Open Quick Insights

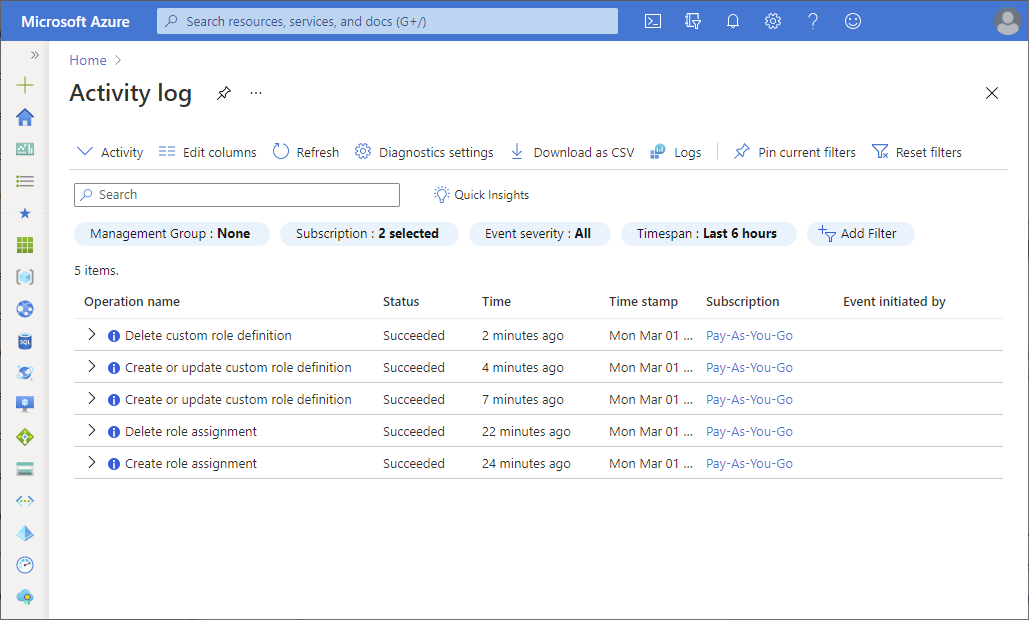[x=481, y=195]
